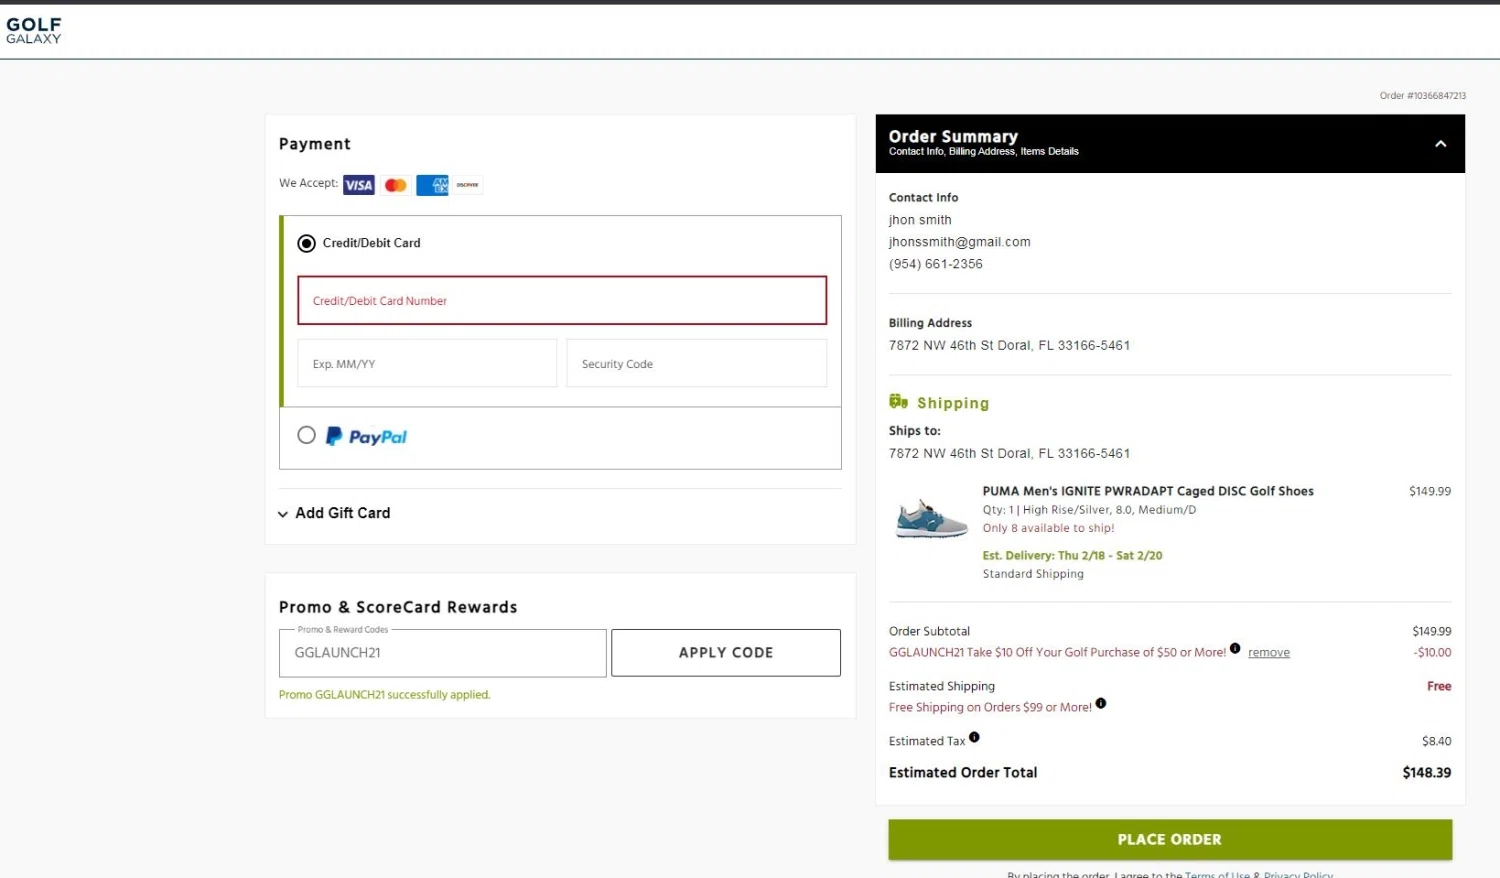The image size is (1500, 878).
Task: Select the Credit/Debit Card radio button
Action: pyautogui.click(x=307, y=243)
